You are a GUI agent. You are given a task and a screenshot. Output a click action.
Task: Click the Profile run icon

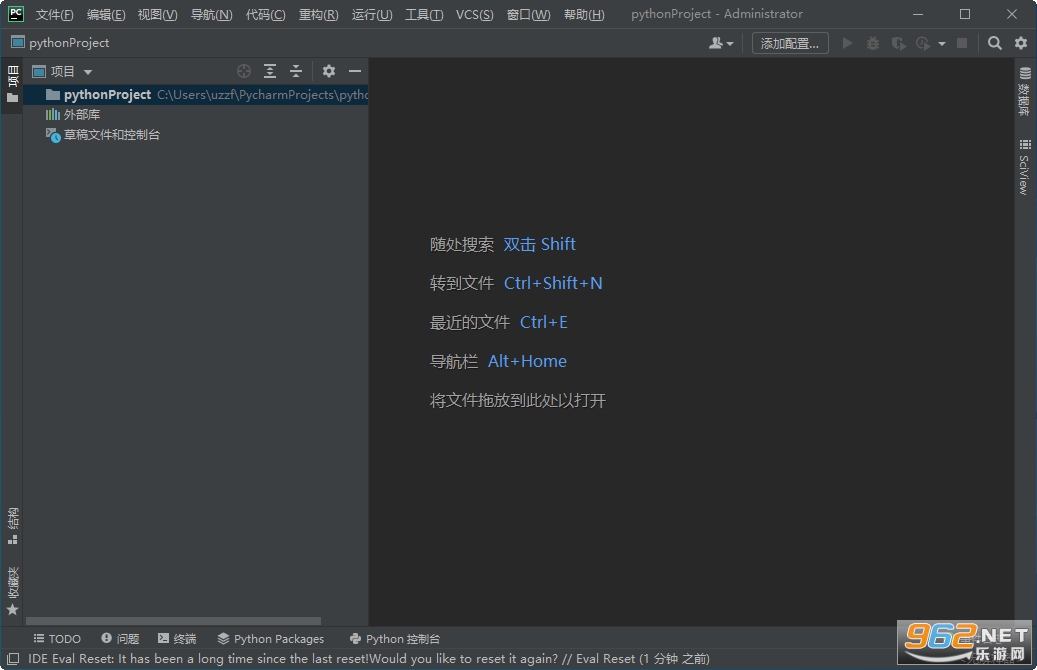[x=923, y=43]
